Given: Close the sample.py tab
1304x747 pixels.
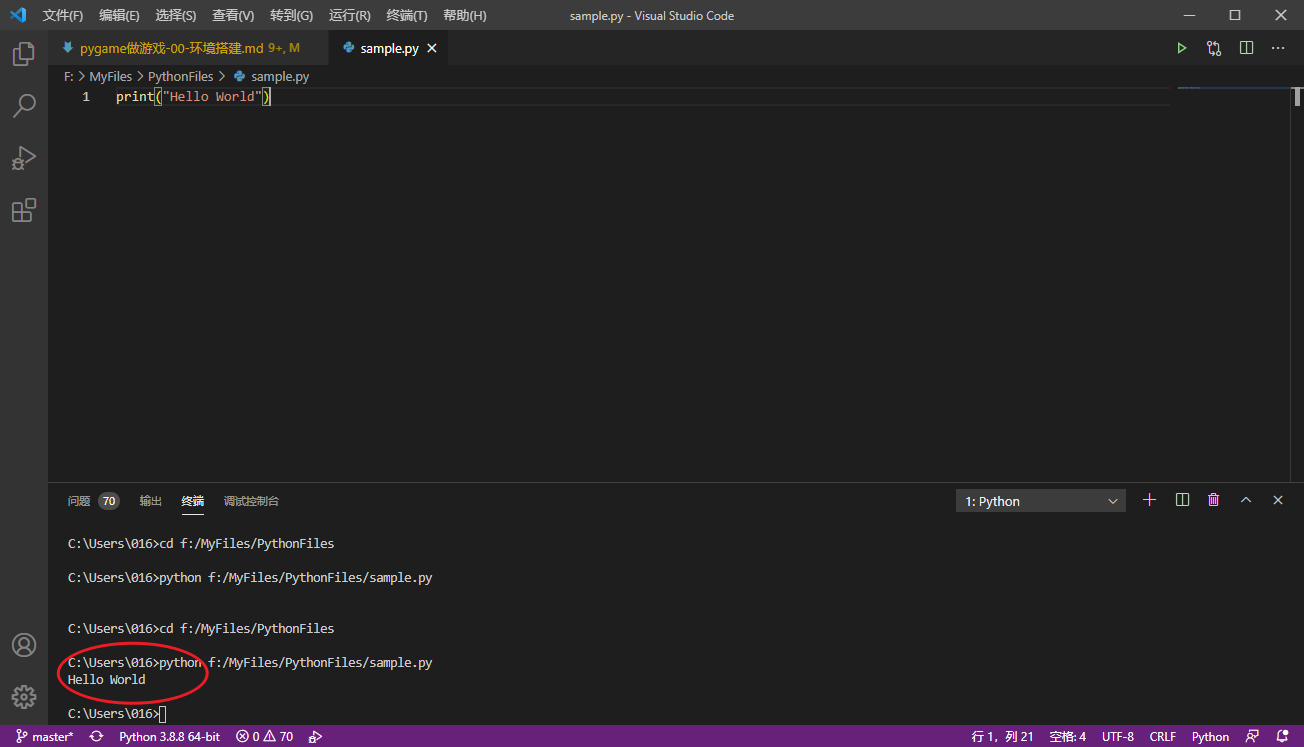Looking at the screenshot, I should tap(432, 48).
